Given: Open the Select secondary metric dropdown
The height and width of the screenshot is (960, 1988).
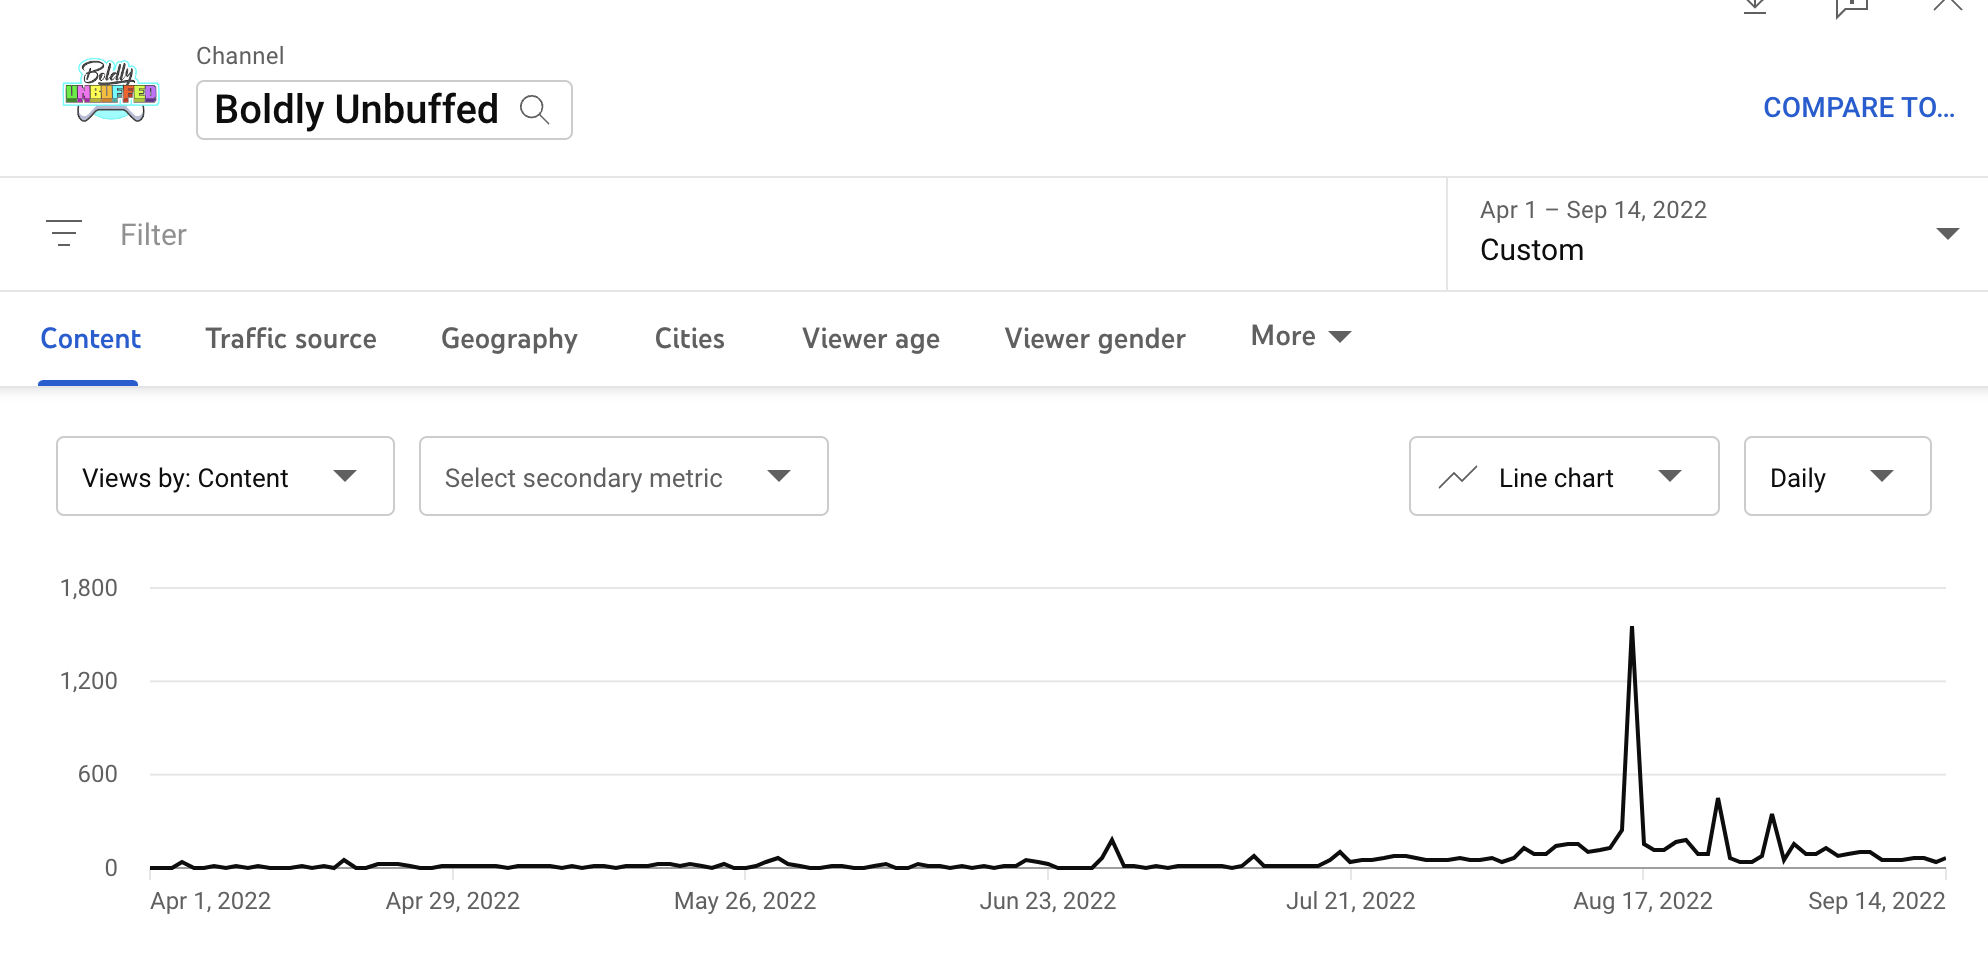Looking at the screenshot, I should (622, 476).
